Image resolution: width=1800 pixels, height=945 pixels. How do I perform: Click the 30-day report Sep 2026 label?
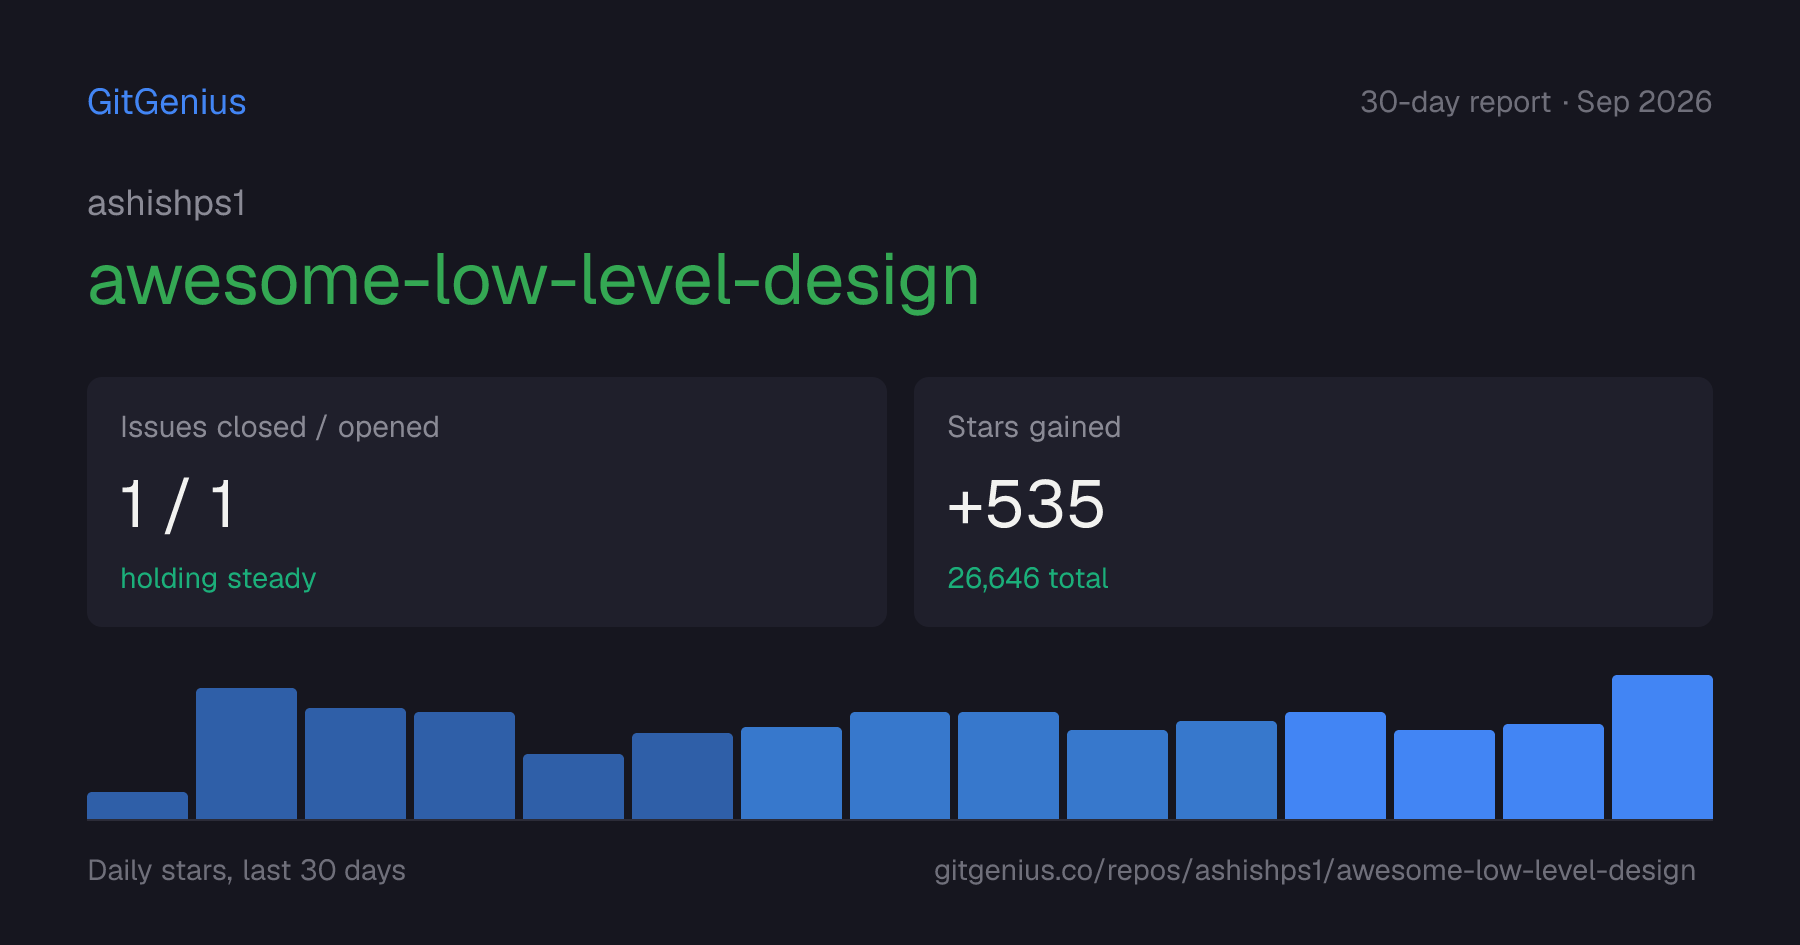[1536, 102]
